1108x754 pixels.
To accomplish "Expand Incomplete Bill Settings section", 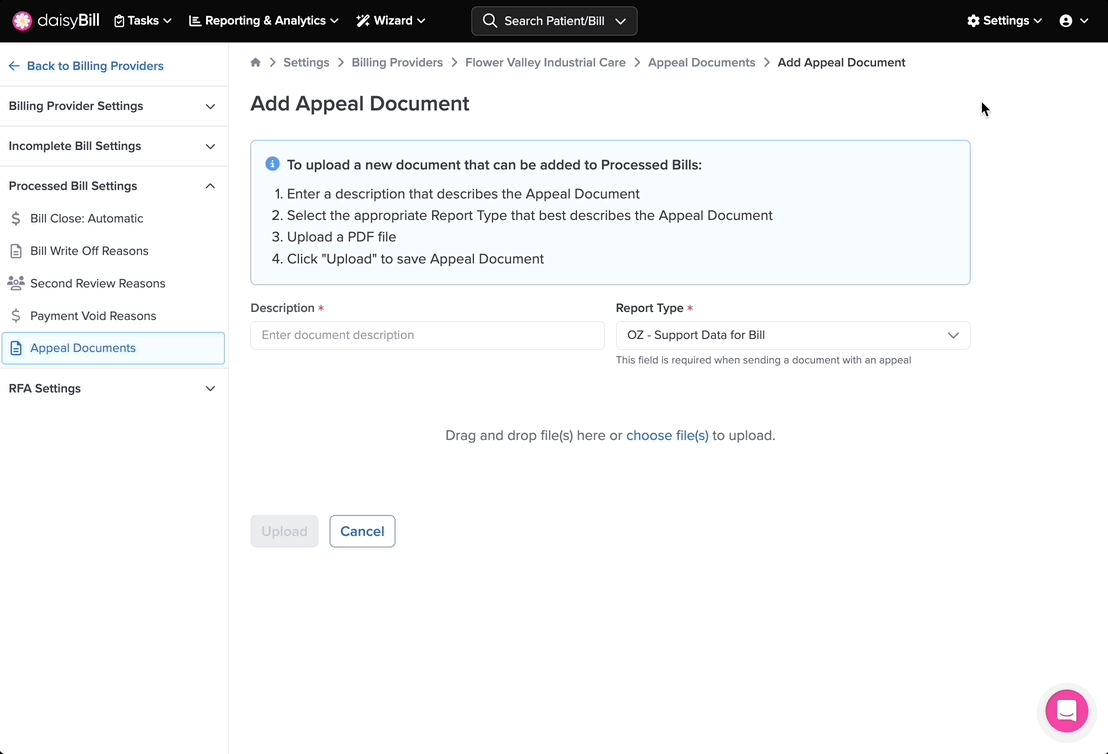I will click(x=113, y=146).
